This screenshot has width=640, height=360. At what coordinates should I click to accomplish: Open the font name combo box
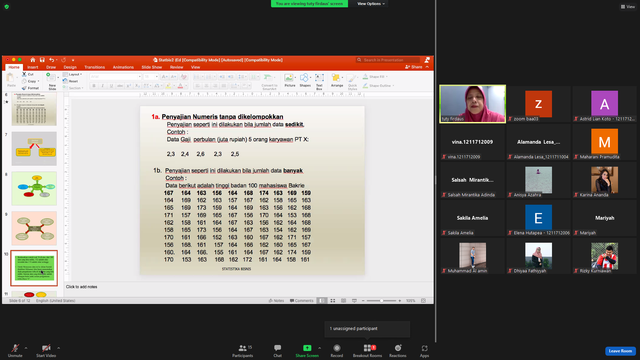pos(116,77)
